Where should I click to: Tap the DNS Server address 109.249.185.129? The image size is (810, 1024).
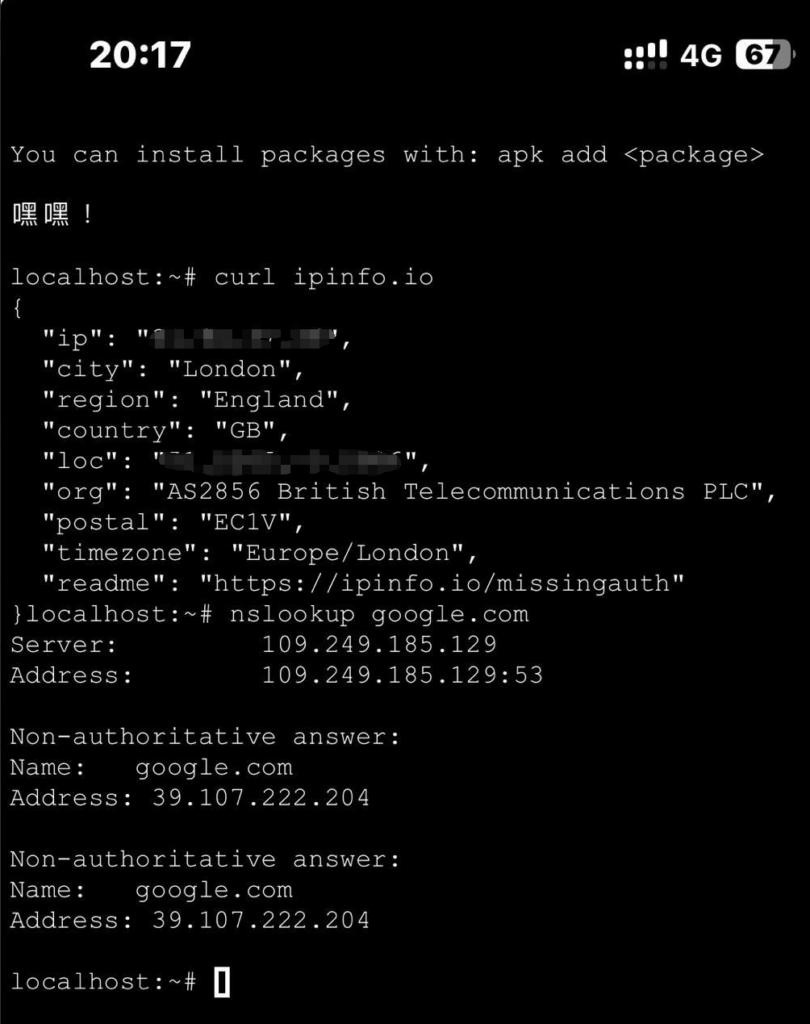[x=380, y=645]
